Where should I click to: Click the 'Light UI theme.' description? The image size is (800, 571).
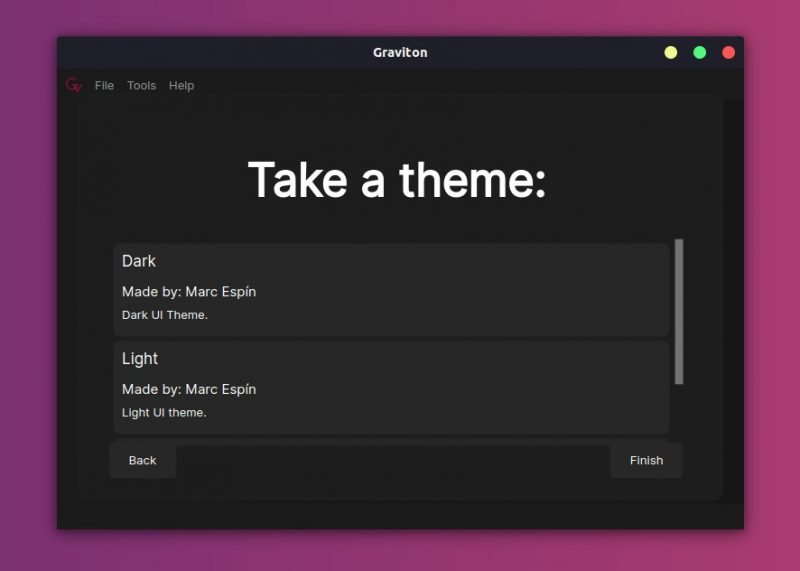[164, 412]
